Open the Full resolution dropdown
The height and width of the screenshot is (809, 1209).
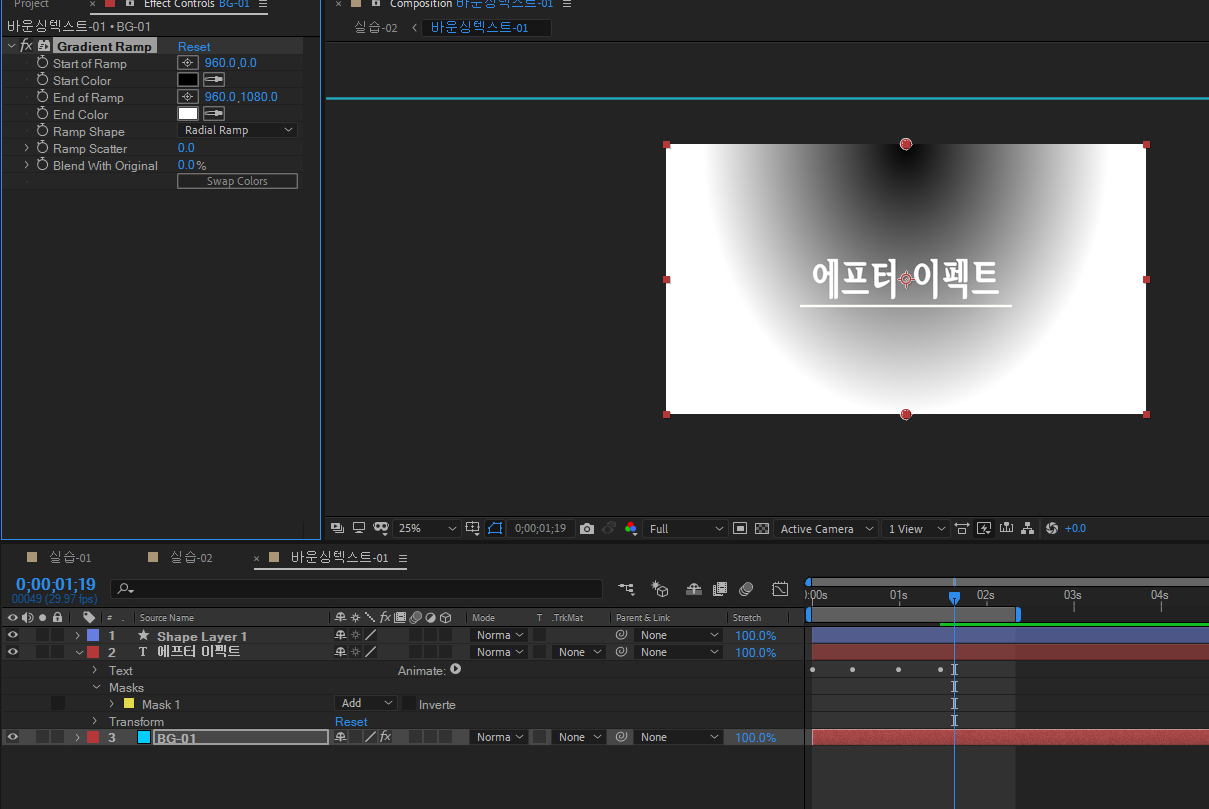tap(686, 528)
